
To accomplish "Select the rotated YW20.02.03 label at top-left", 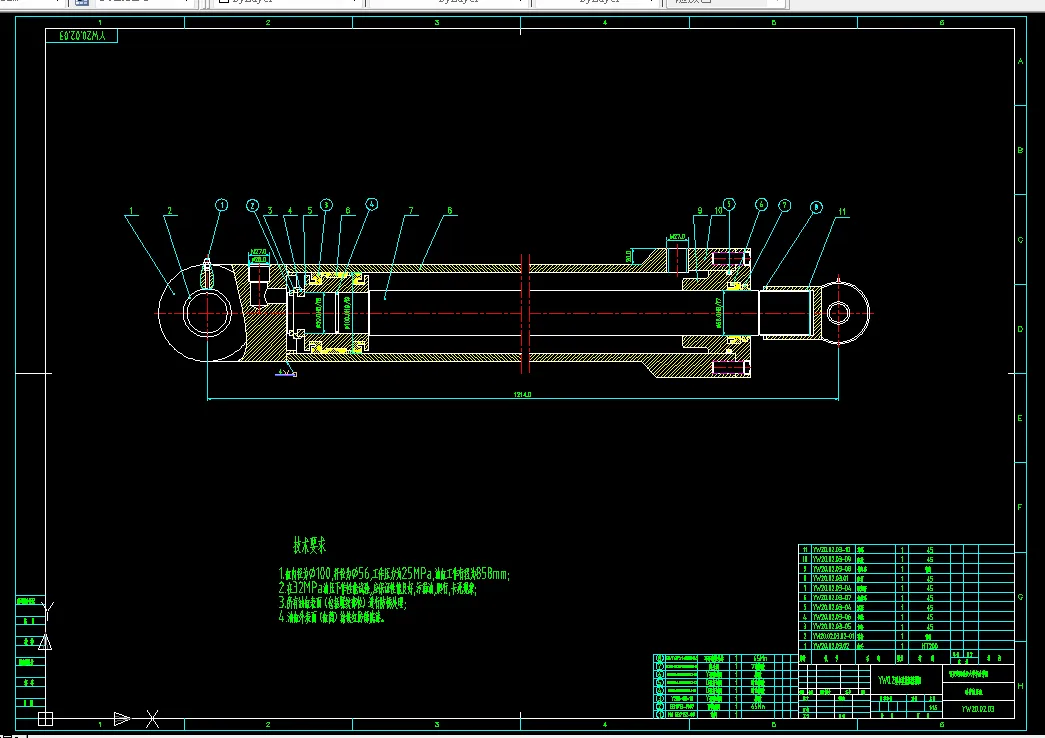I will (82, 35).
